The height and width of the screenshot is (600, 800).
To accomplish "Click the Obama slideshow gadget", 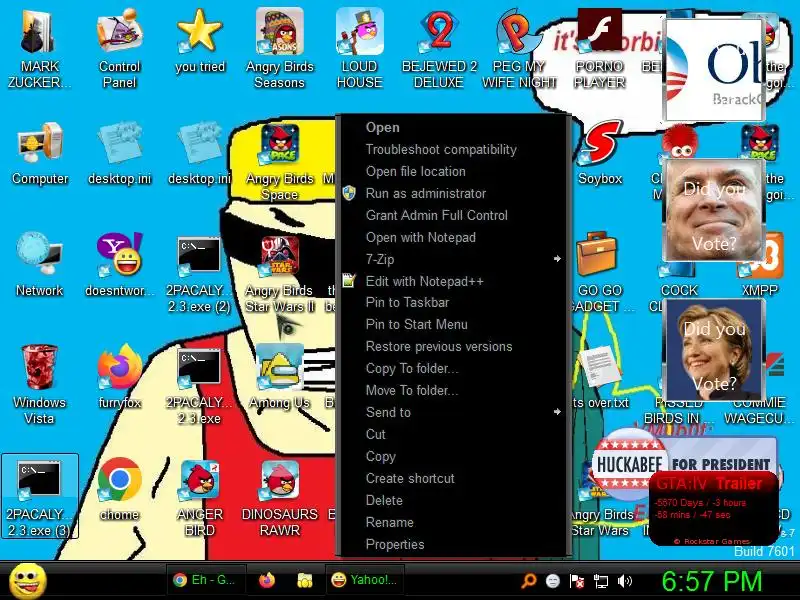I will click(x=713, y=70).
